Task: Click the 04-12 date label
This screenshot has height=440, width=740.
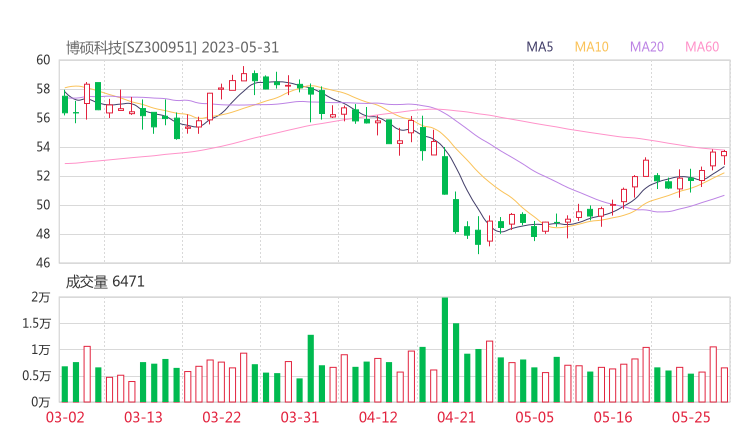Action: tap(378, 417)
